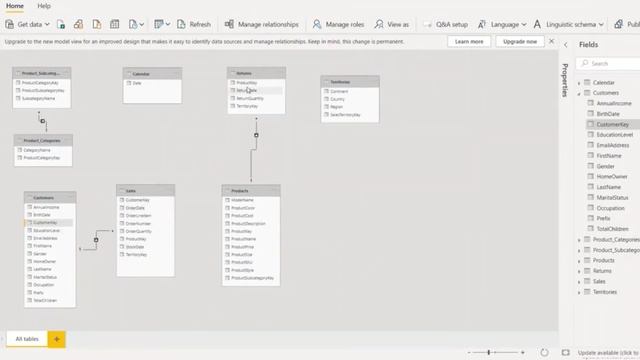Select Gender field in Fields pane
Screen dimensions: 640x360
[605, 166]
